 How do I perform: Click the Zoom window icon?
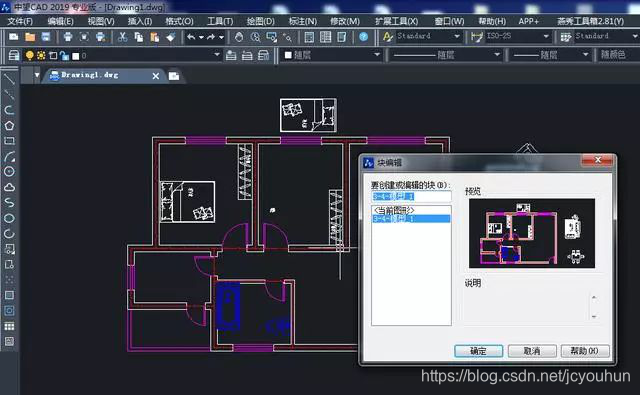point(271,37)
